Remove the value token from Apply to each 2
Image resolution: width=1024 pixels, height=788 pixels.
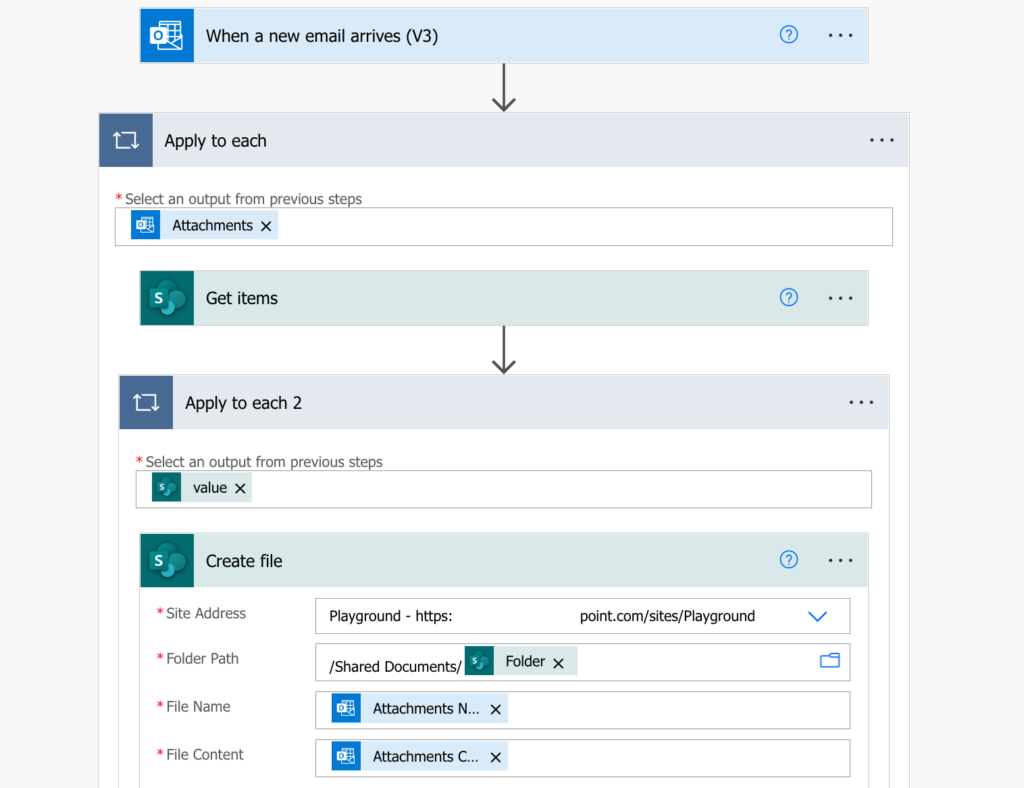tap(240, 488)
